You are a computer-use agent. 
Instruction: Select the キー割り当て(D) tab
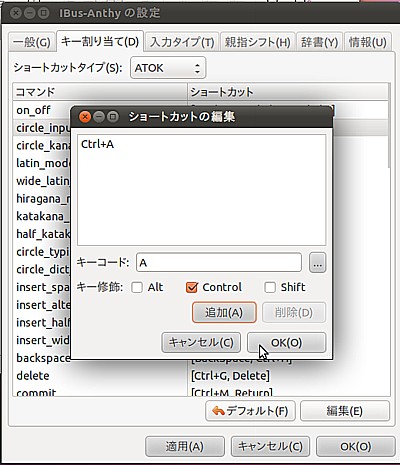(100, 41)
